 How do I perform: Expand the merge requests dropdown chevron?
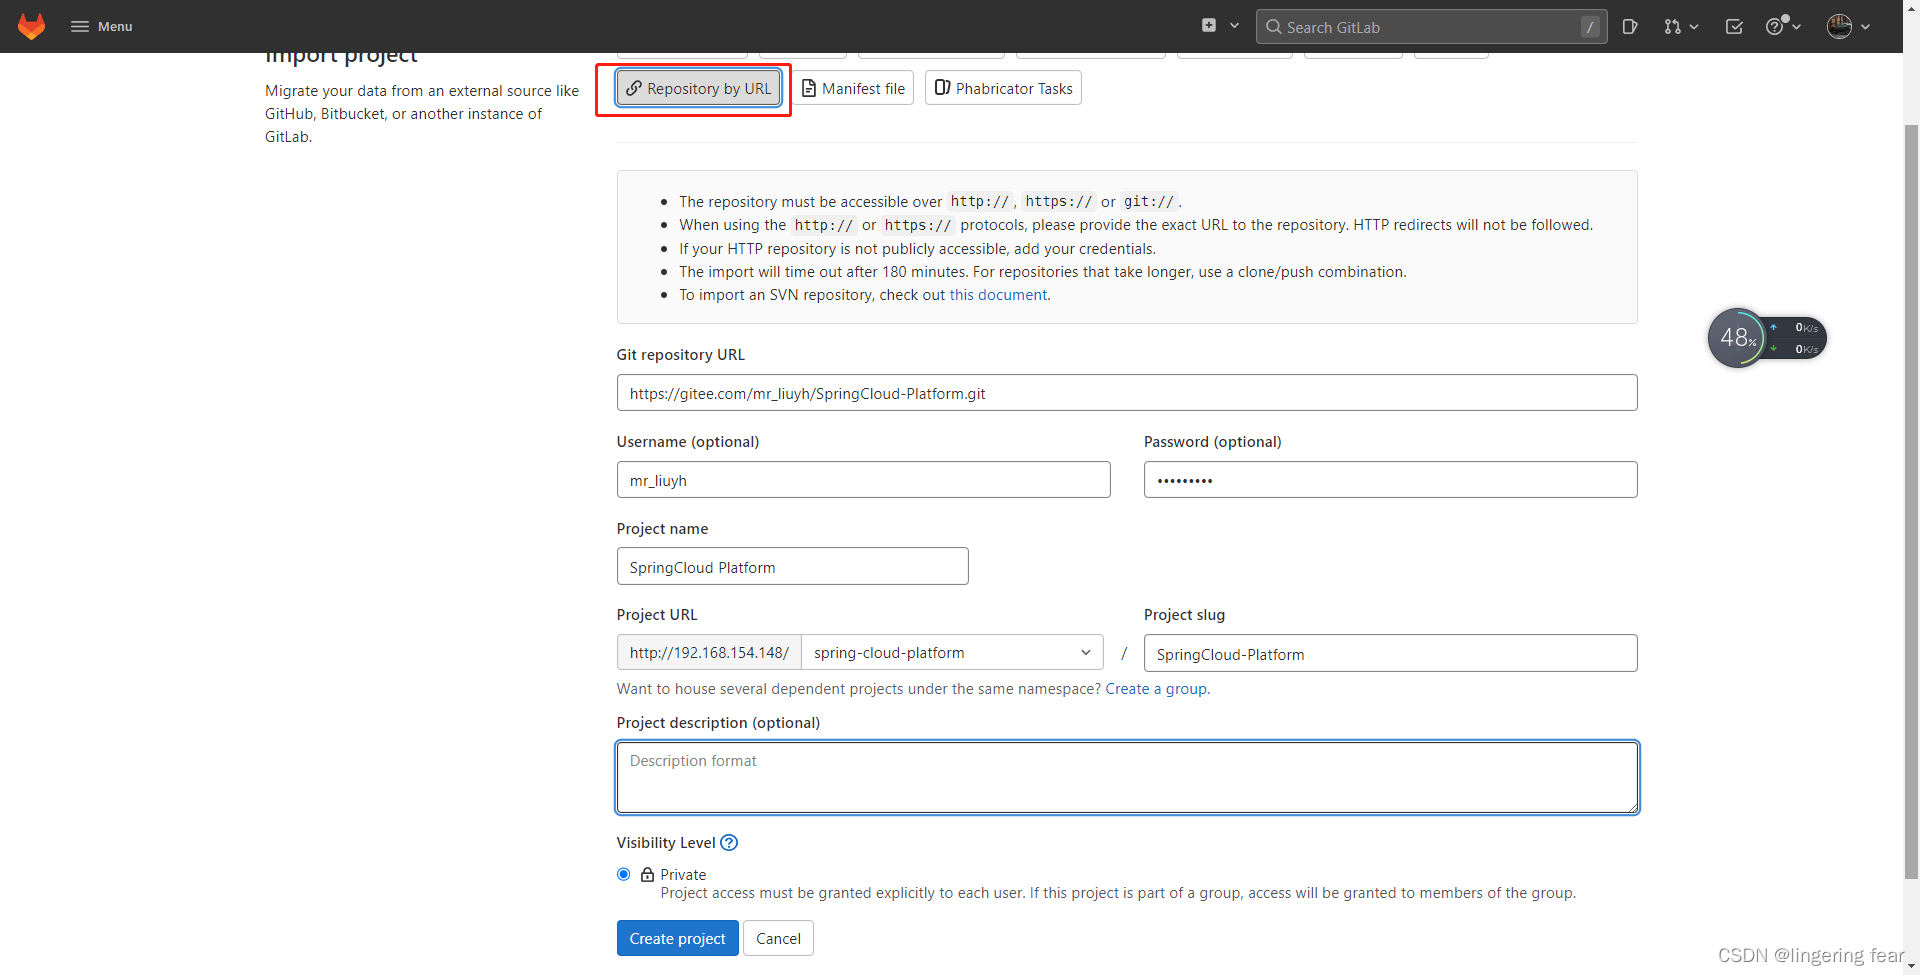1694,27
